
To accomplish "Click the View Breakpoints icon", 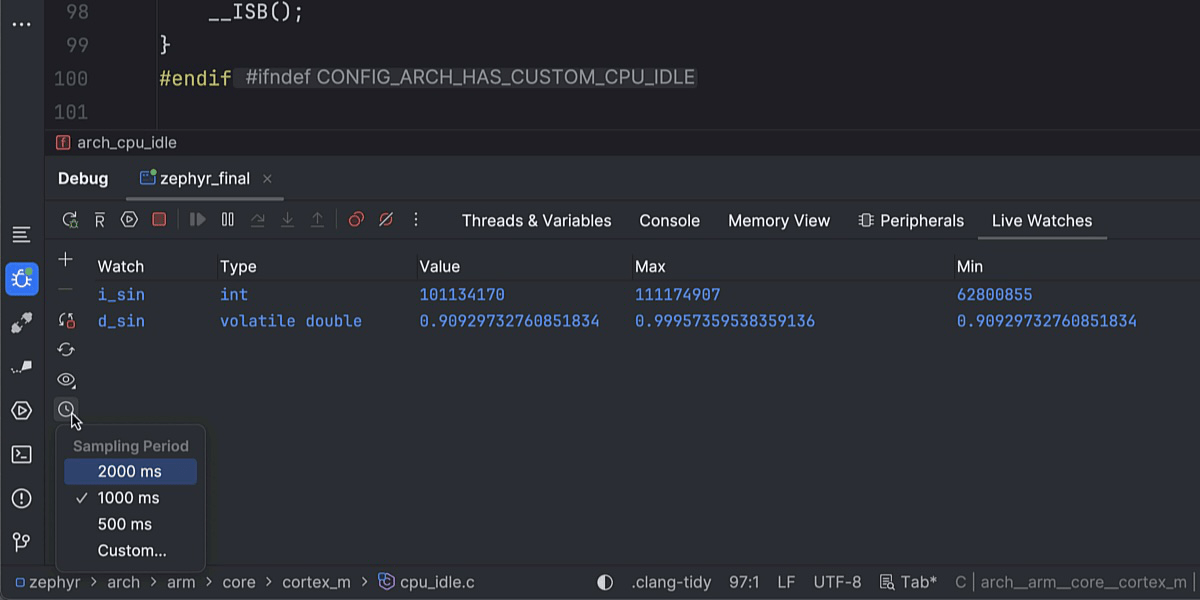I will (x=356, y=220).
